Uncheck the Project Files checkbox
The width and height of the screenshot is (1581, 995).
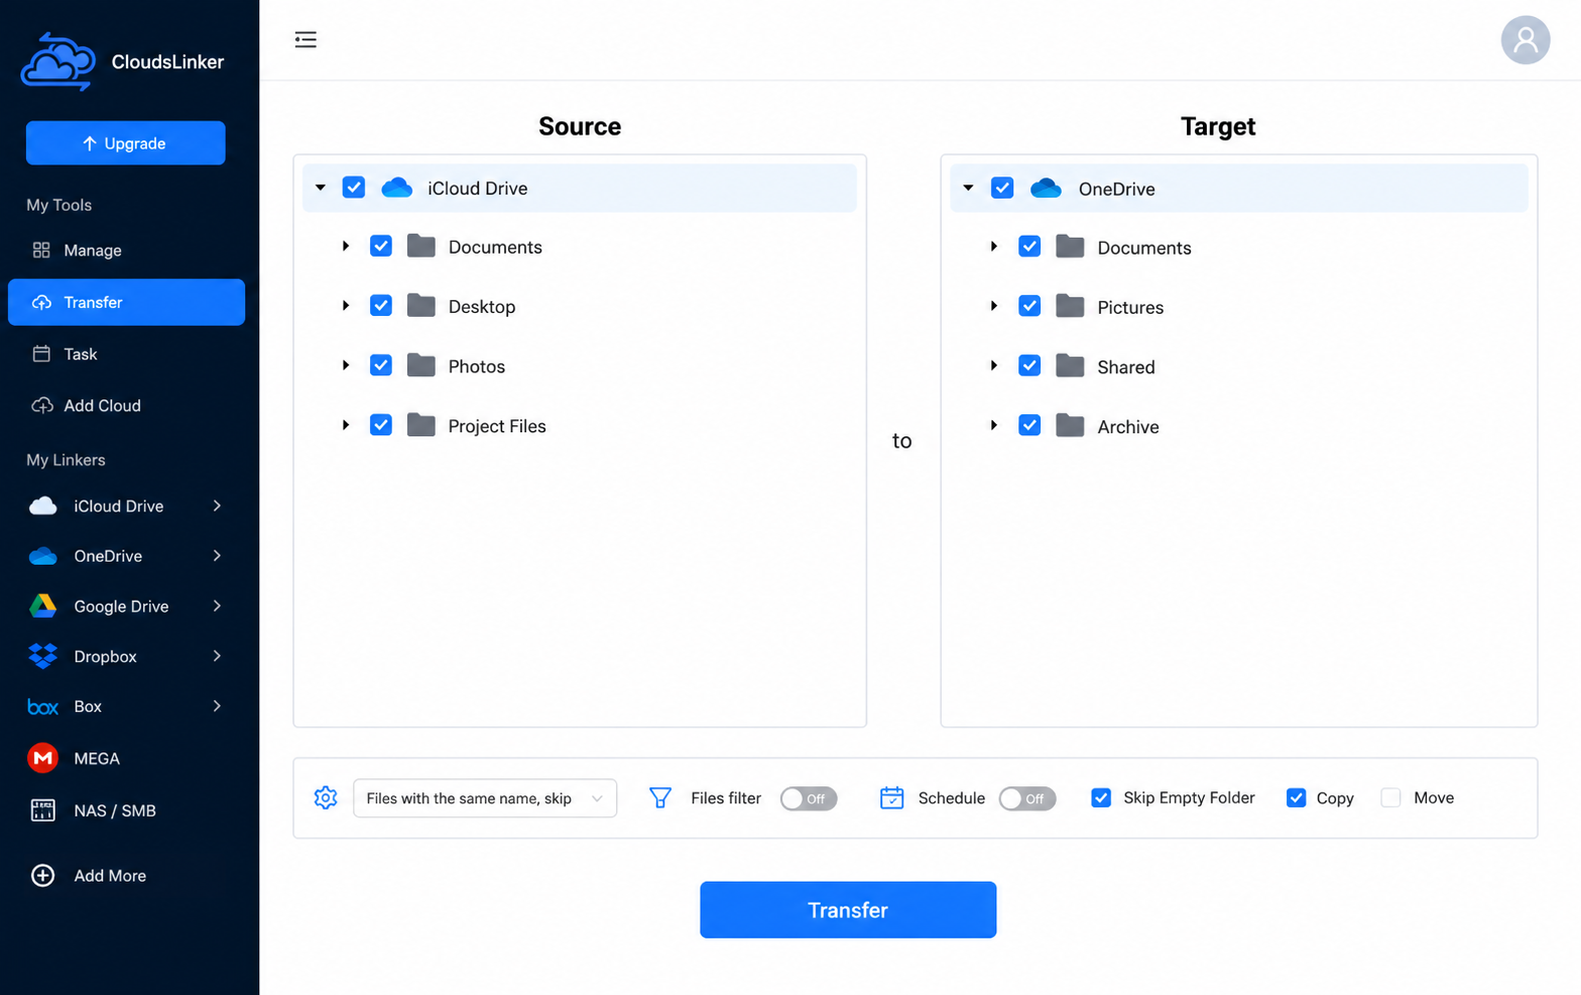pyautogui.click(x=381, y=425)
